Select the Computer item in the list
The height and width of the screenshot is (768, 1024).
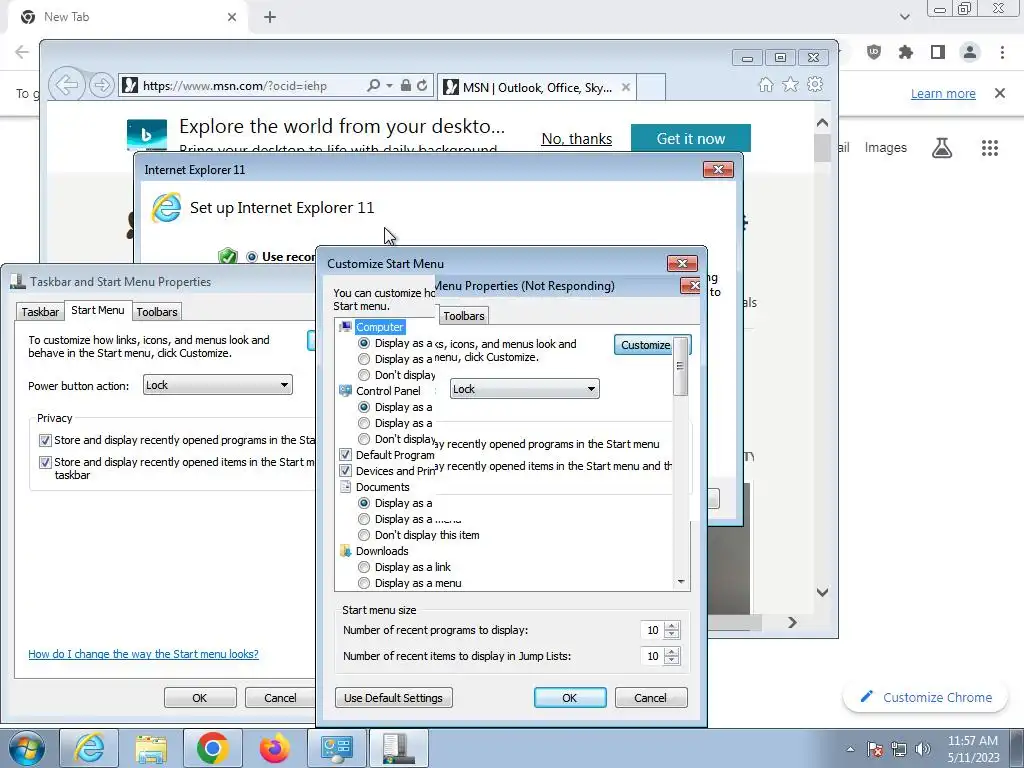click(x=379, y=327)
